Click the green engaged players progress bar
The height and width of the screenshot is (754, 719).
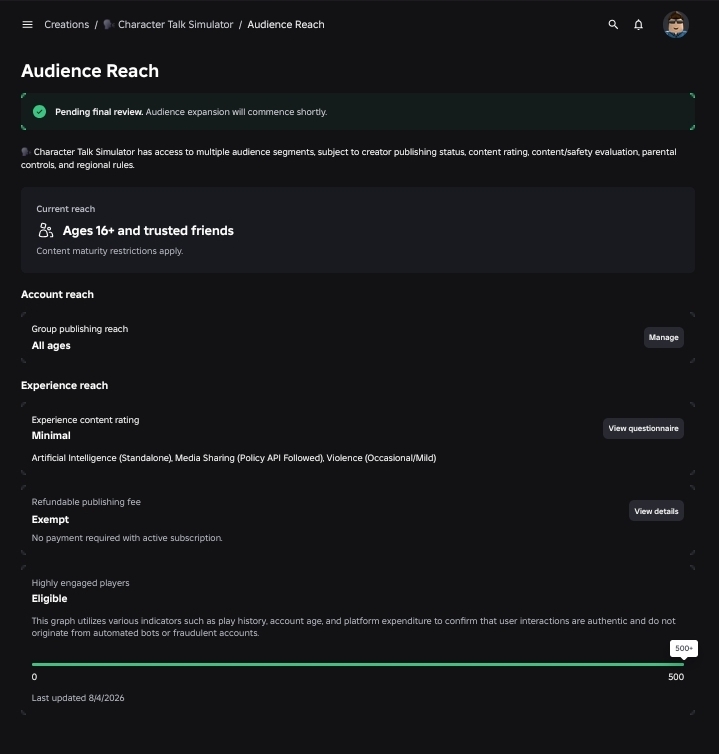(358, 665)
